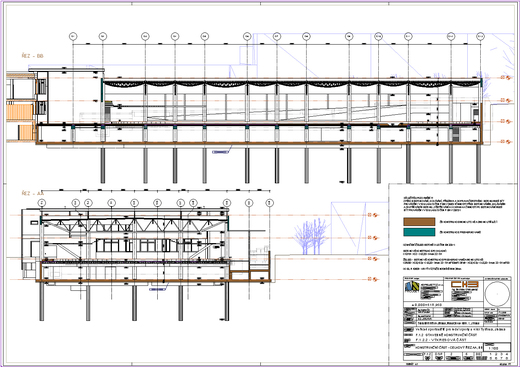Click the top elevation marker at right of section BB

click(x=506, y=78)
